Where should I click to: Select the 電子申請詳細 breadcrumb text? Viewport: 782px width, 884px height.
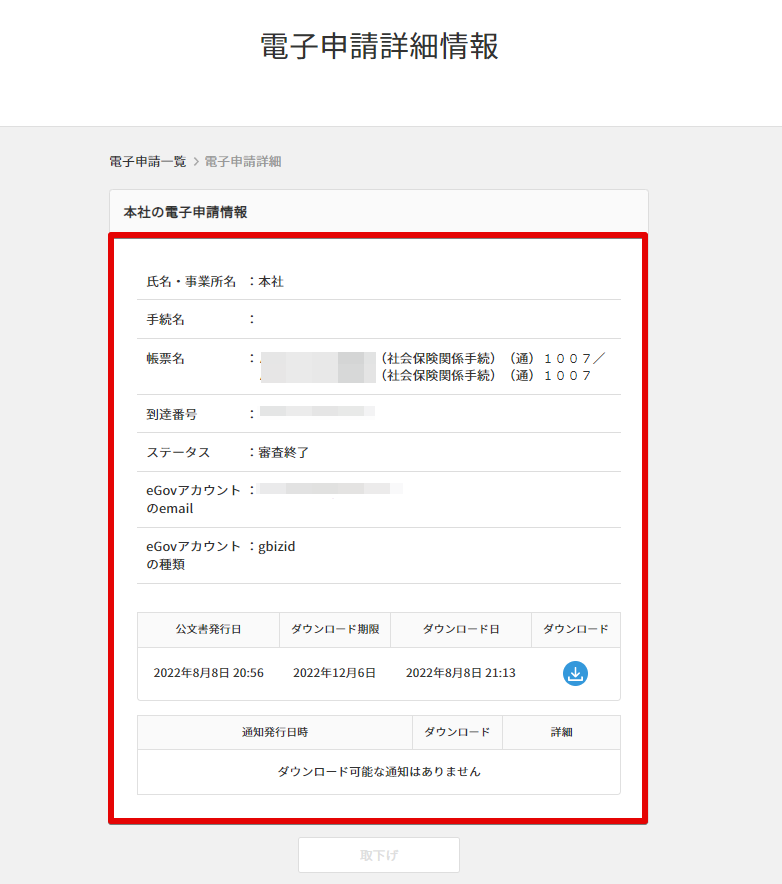point(243,162)
